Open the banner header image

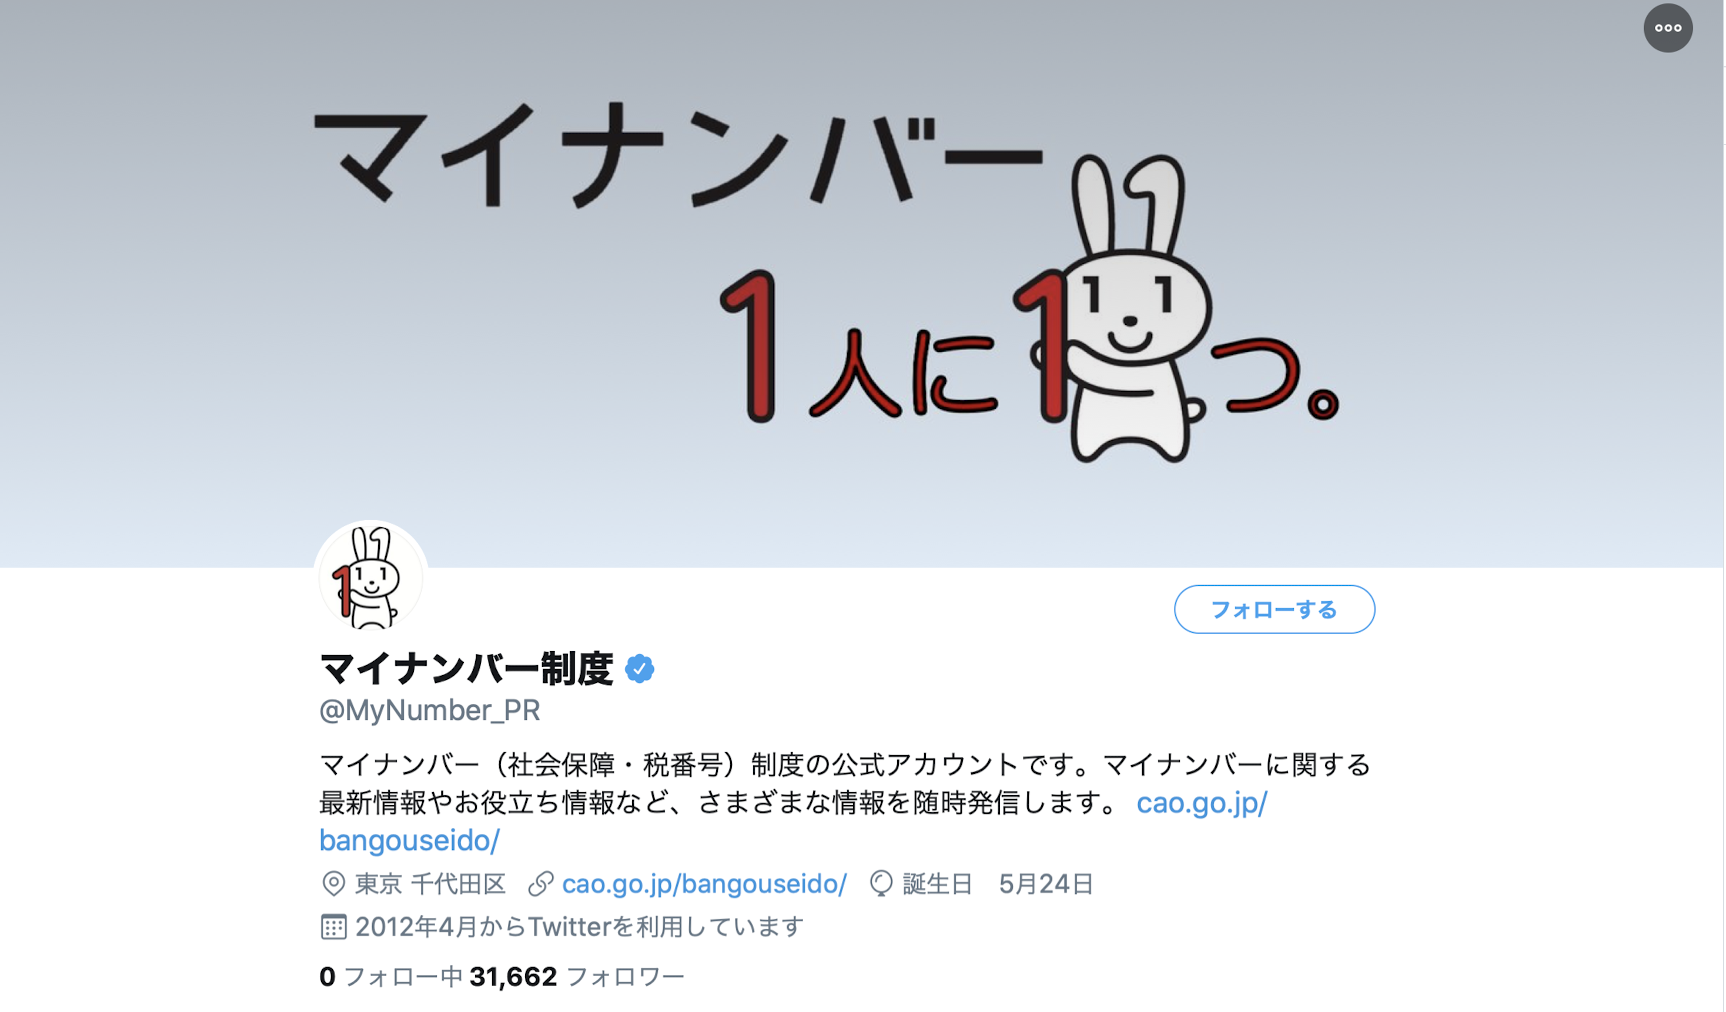(x=862, y=284)
